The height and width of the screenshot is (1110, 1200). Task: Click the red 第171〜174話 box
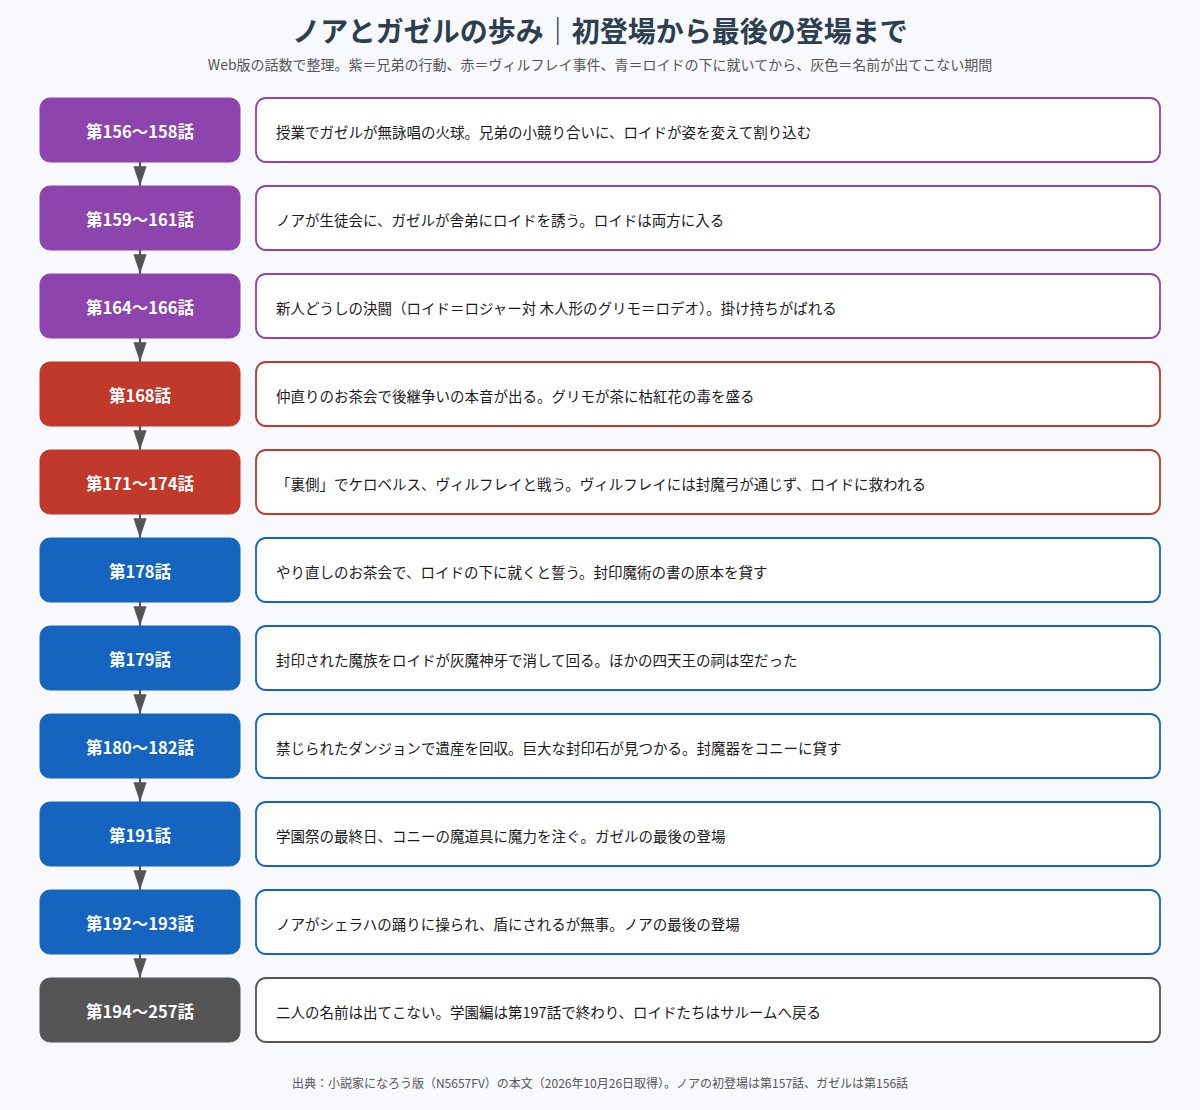pyautogui.click(x=140, y=482)
